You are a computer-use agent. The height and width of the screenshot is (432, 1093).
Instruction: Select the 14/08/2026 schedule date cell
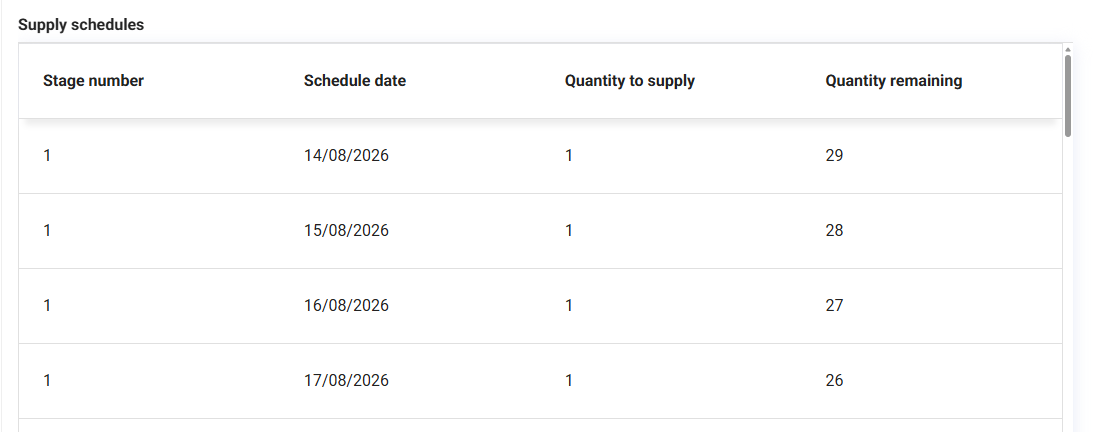click(346, 155)
